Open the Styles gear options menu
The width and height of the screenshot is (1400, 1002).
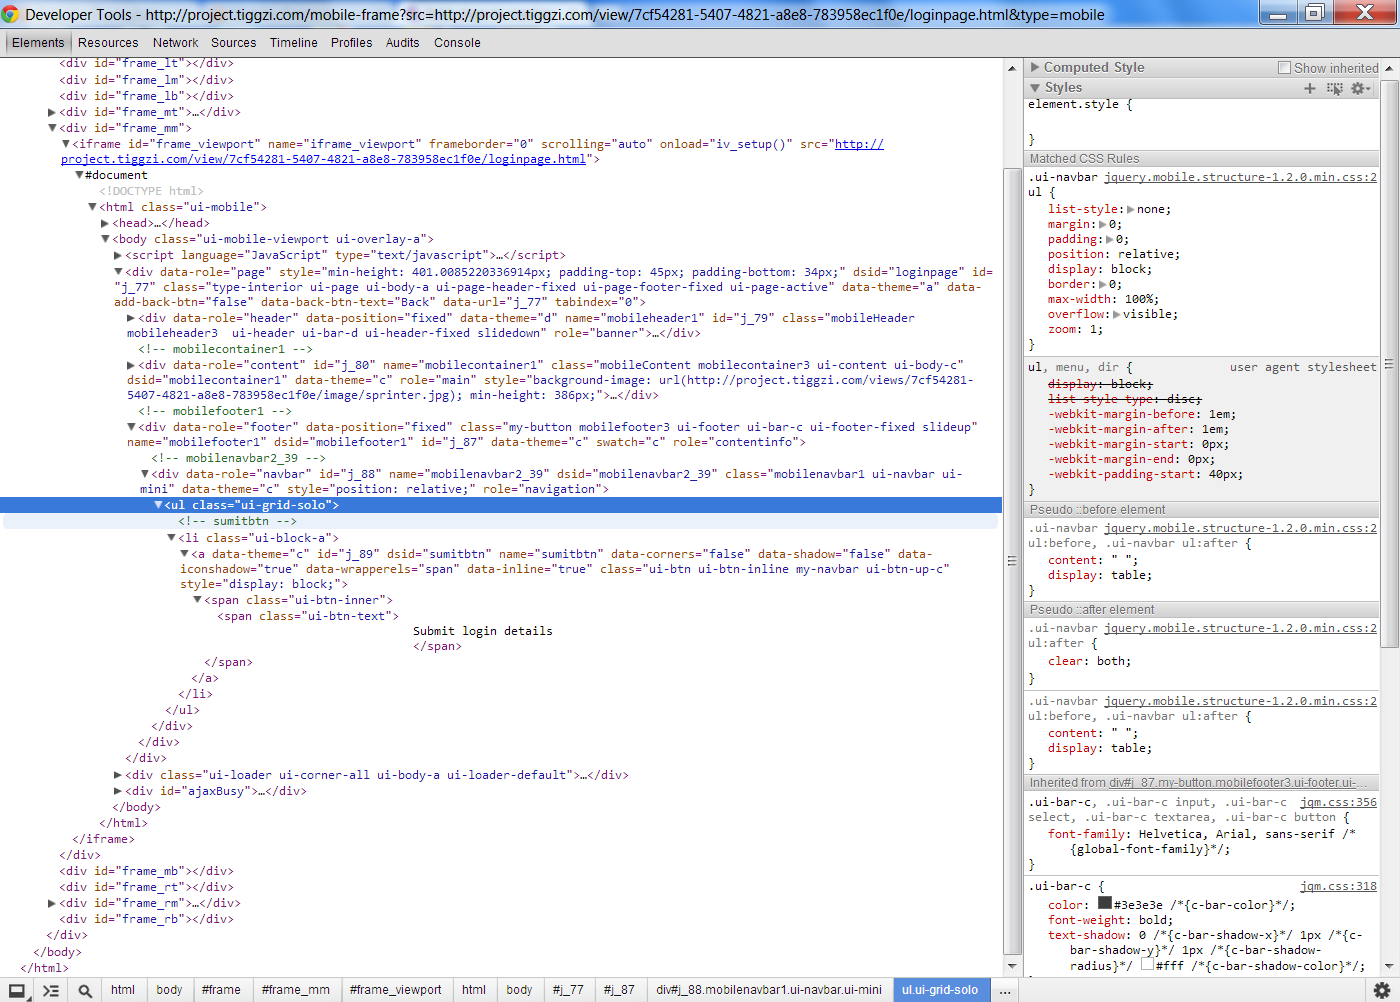click(x=1359, y=88)
